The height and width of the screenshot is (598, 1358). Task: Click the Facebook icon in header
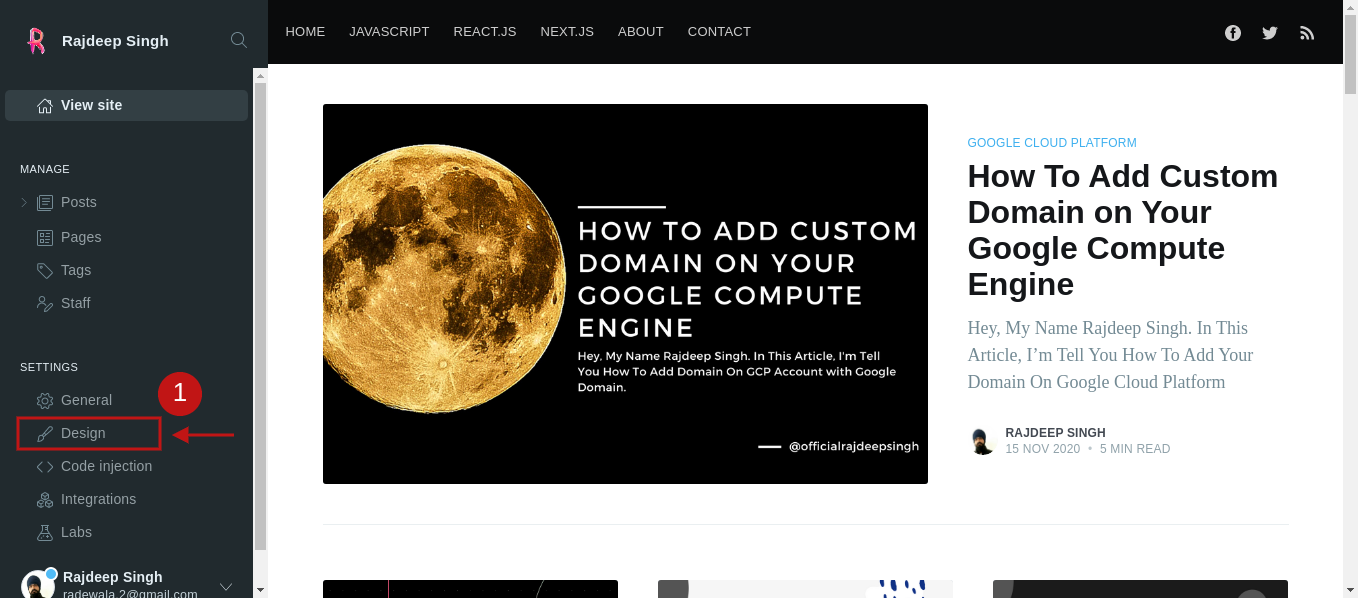1233,33
